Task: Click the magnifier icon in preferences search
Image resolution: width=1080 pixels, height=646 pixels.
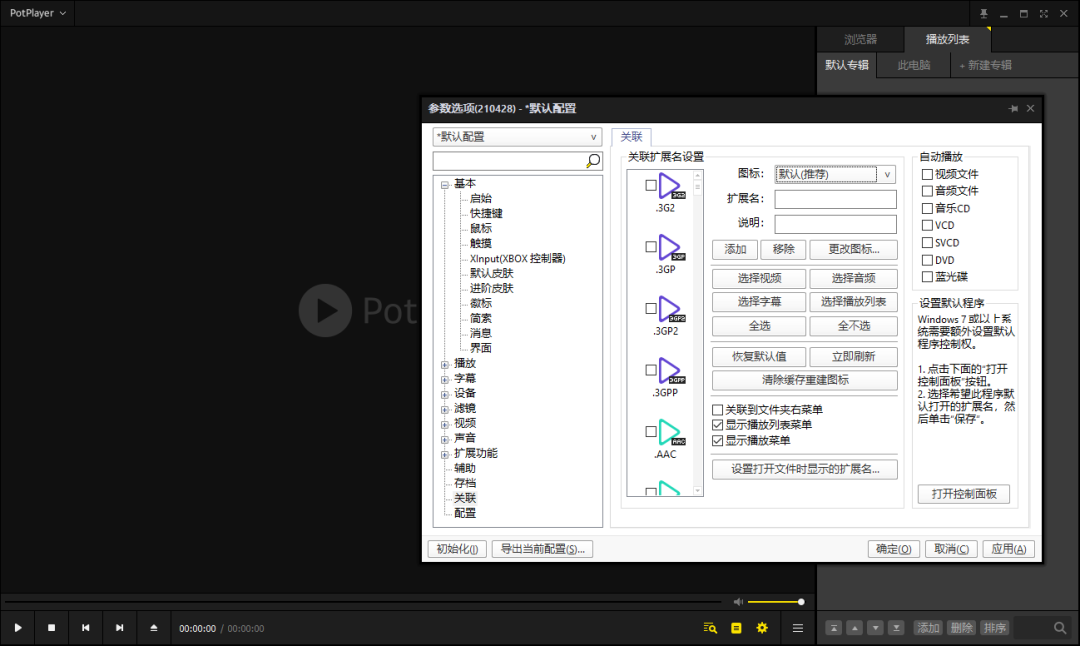Action: [593, 161]
